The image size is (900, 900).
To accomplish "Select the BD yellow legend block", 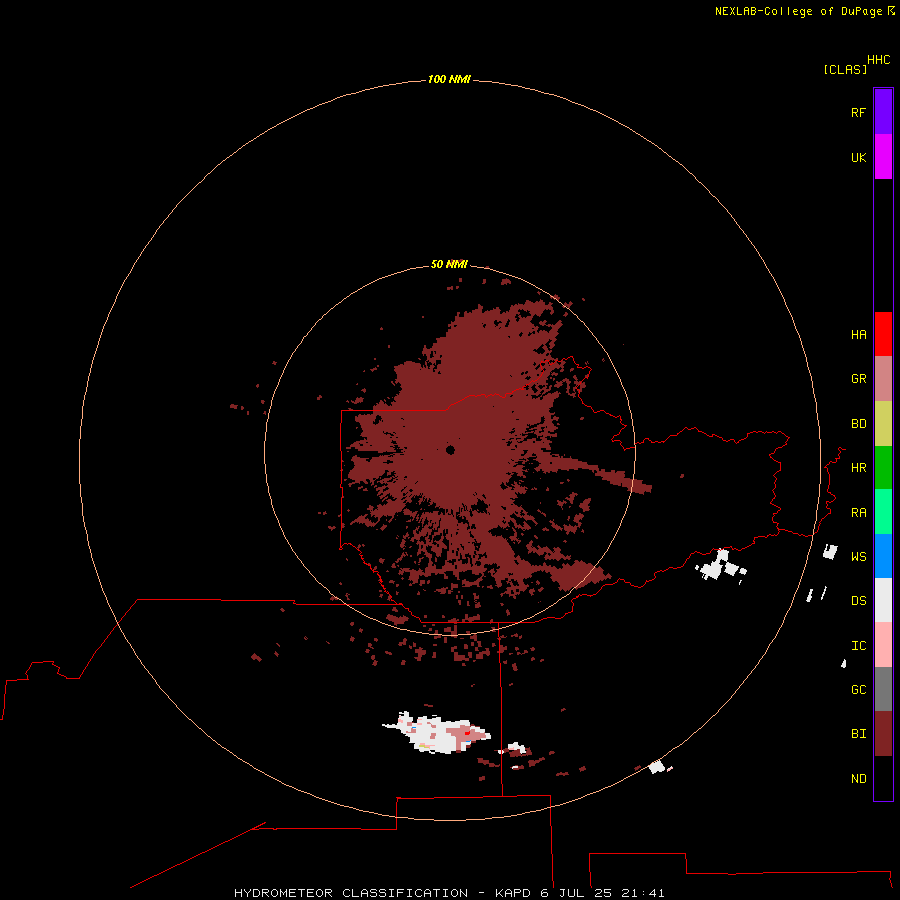I will pyautogui.click(x=883, y=423).
